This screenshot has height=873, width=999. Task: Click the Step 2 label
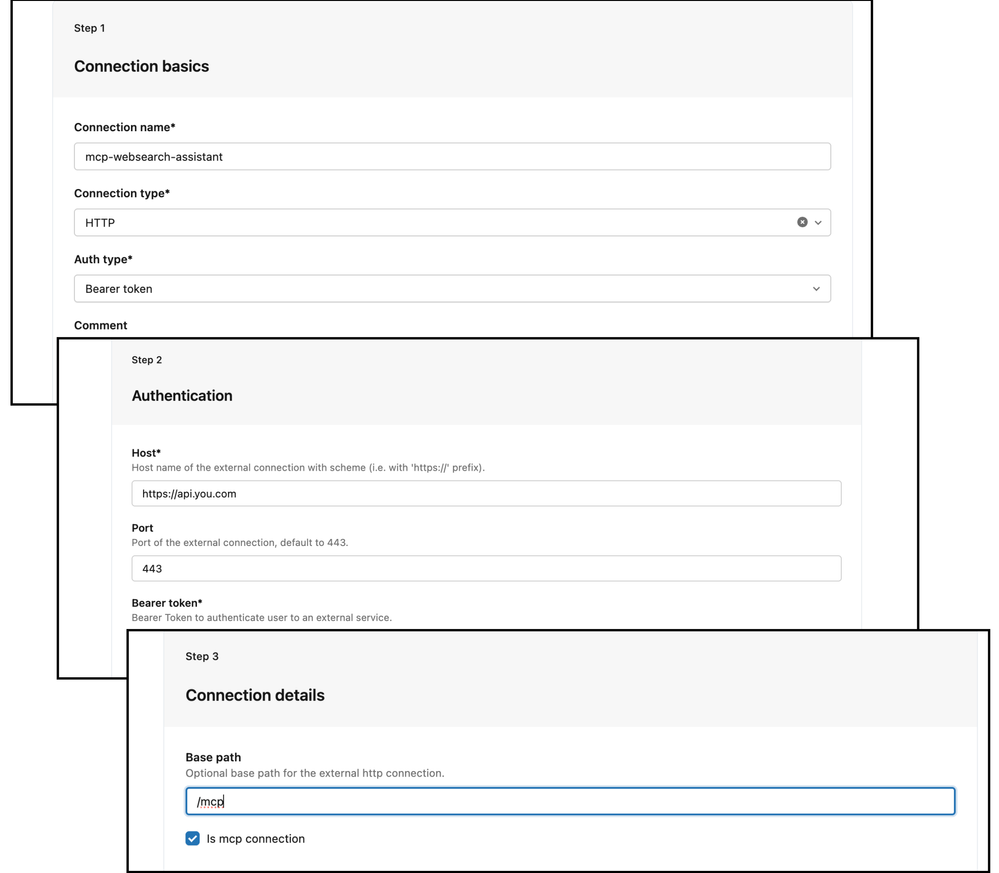[147, 360]
